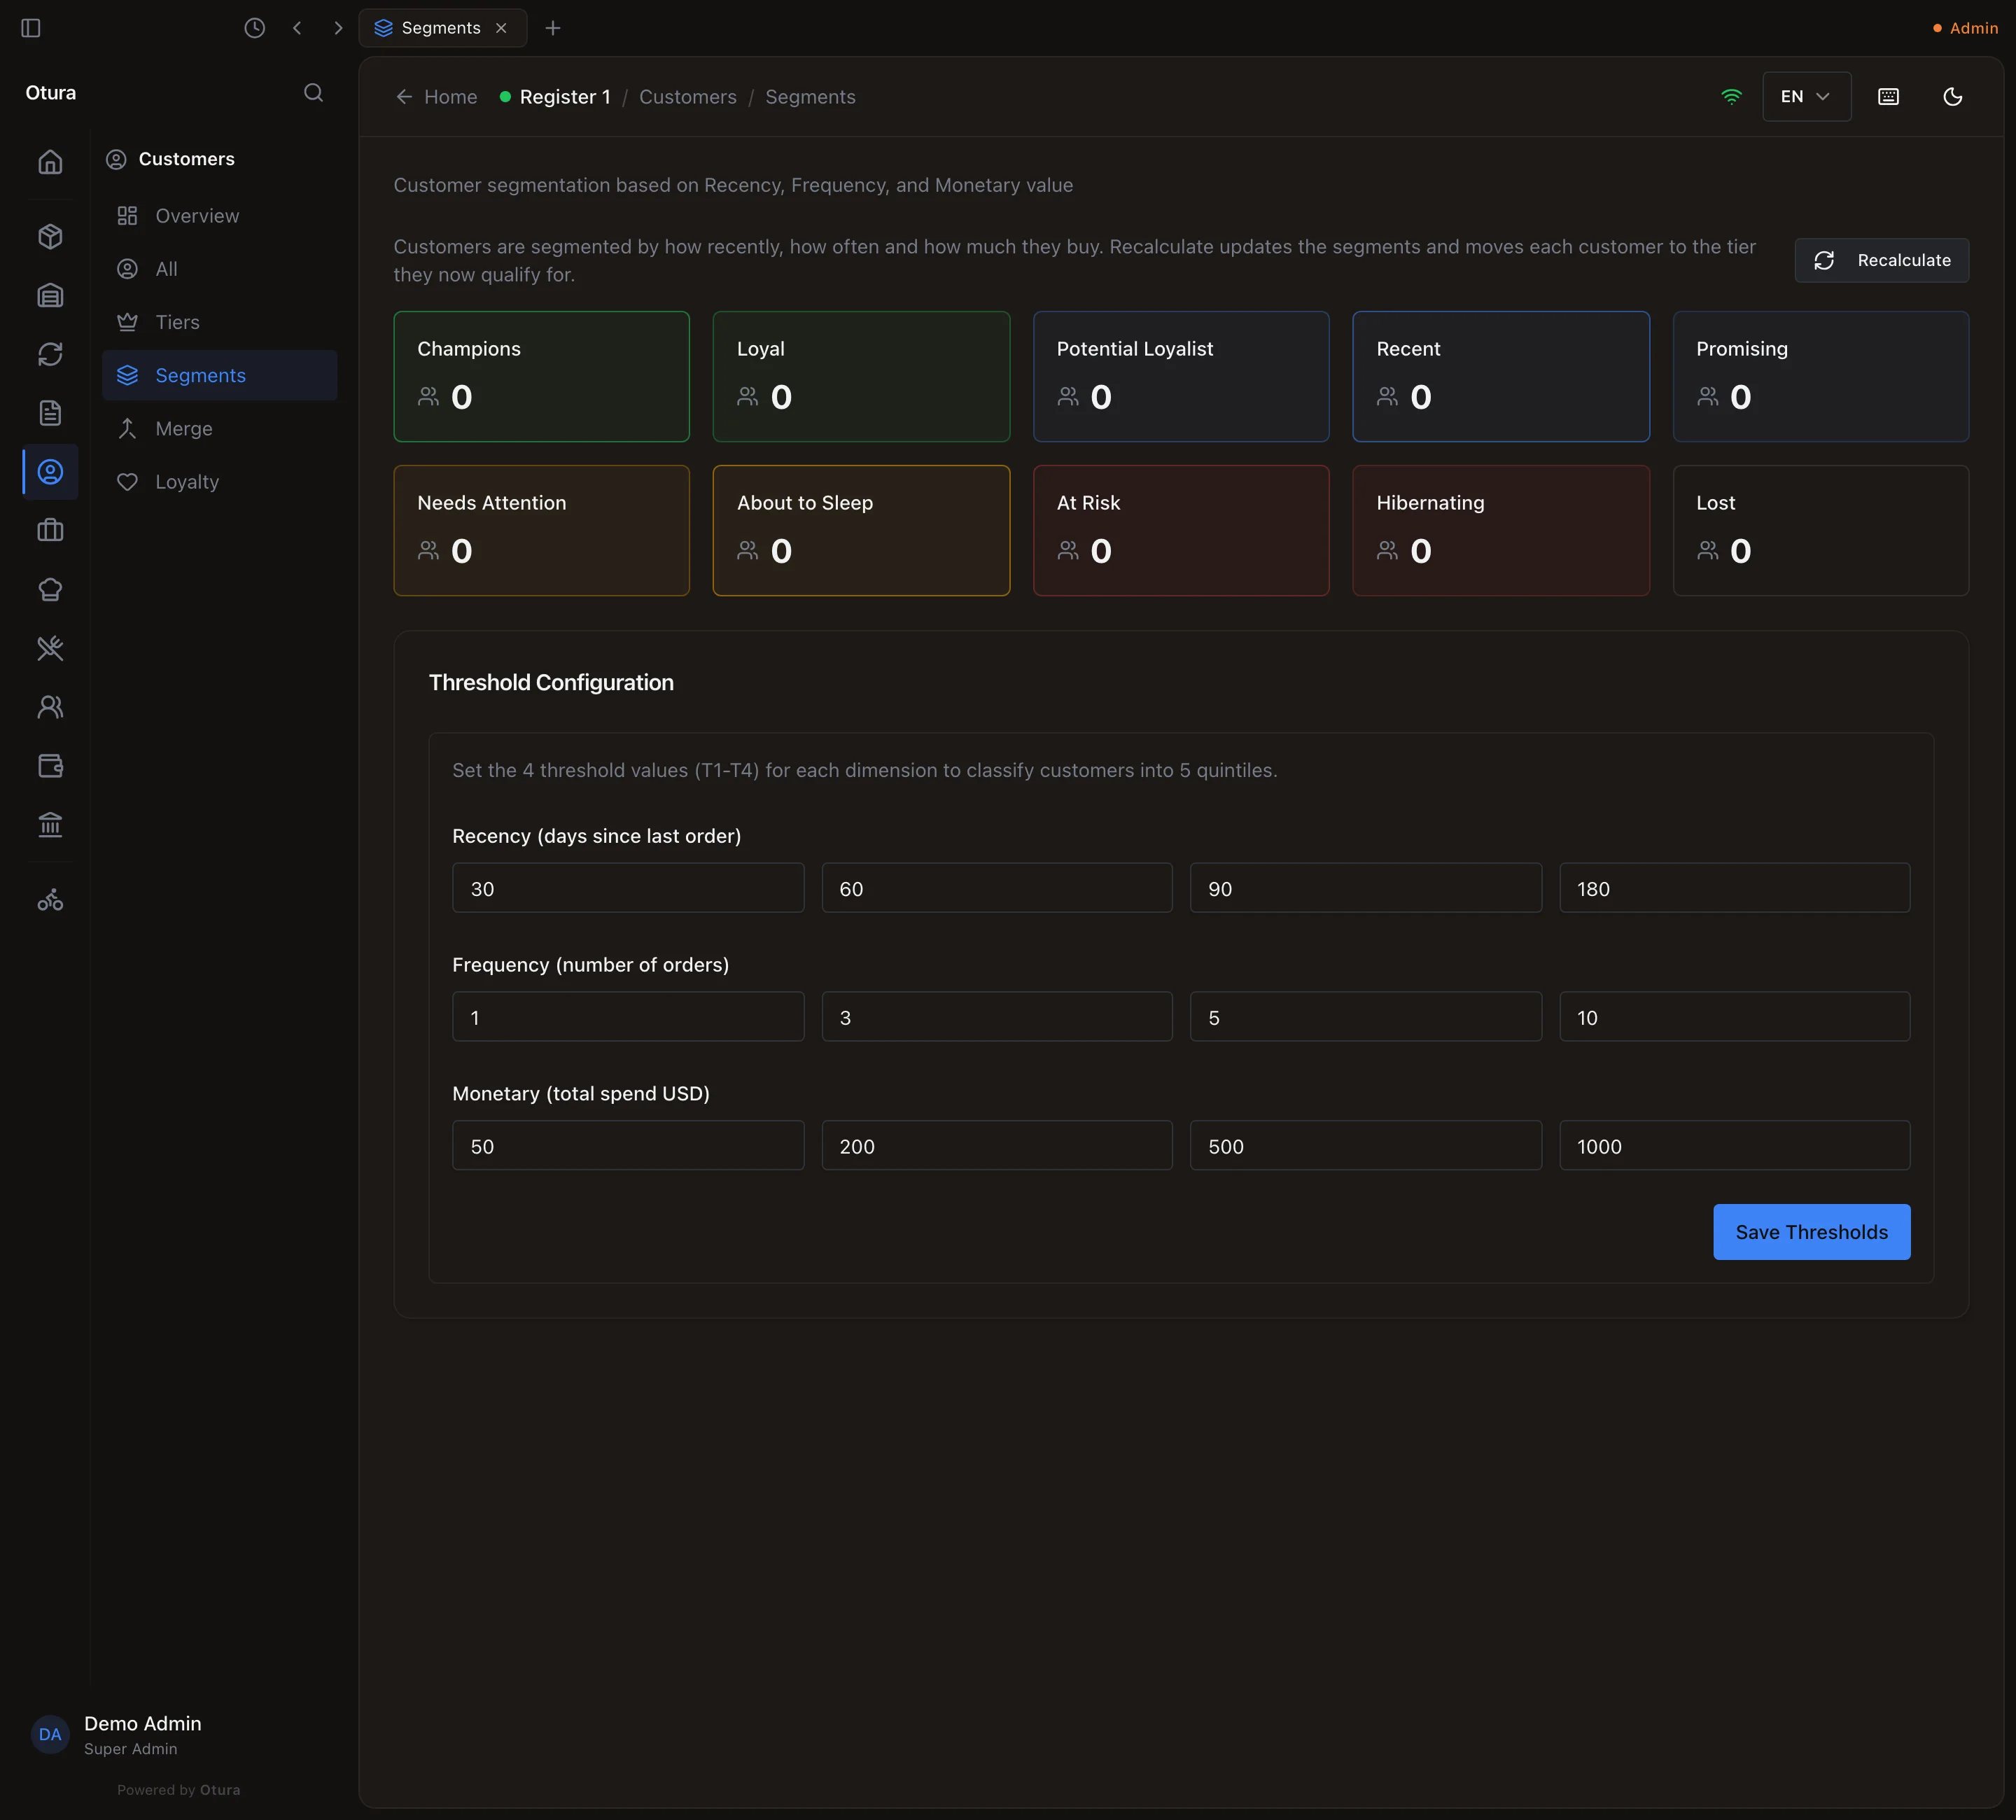Viewport: 2016px width, 1820px height.
Task: Open the history clock icon
Action: pos(255,28)
